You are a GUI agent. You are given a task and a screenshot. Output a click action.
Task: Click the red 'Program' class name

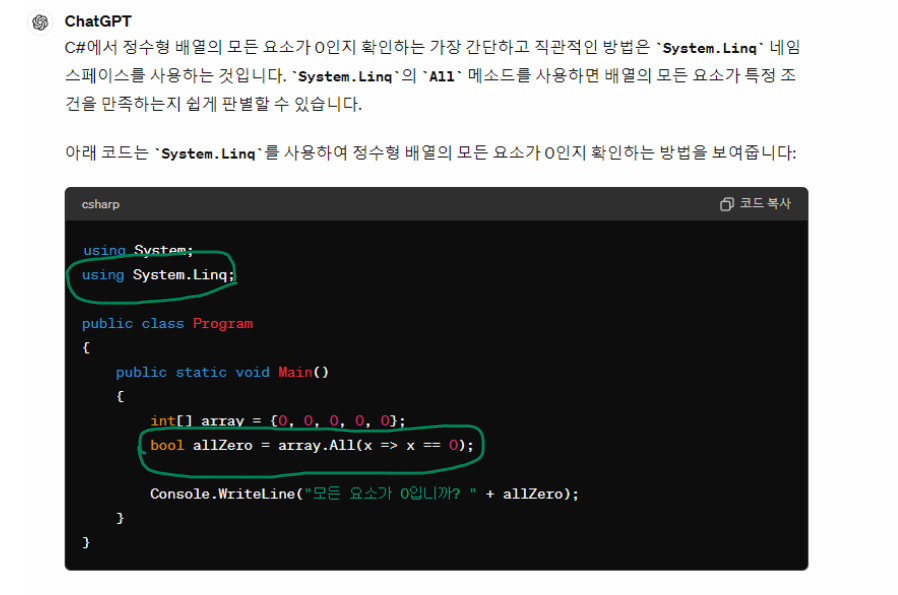point(223,324)
